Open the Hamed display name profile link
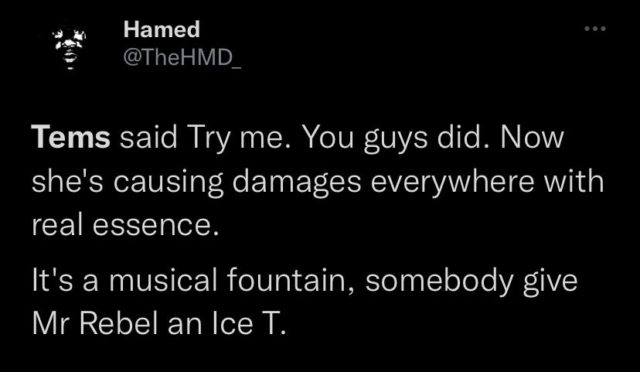This screenshot has width=640, height=372. (x=162, y=29)
